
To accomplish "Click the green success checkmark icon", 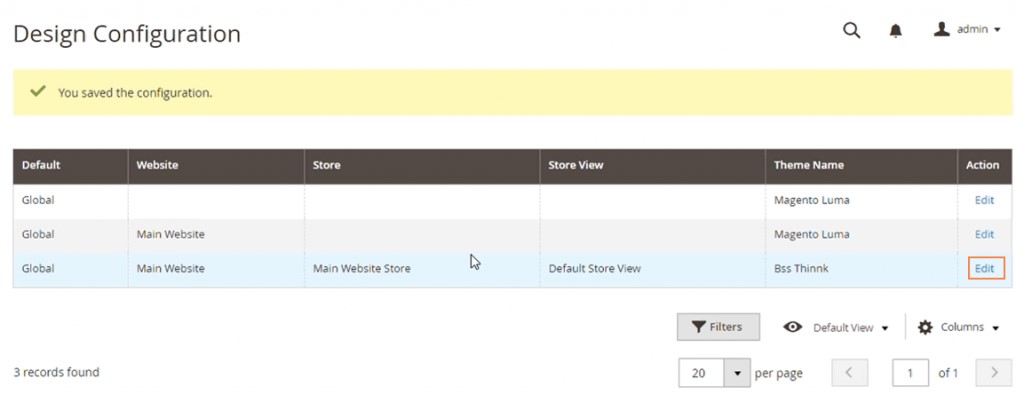I will 38,91.
